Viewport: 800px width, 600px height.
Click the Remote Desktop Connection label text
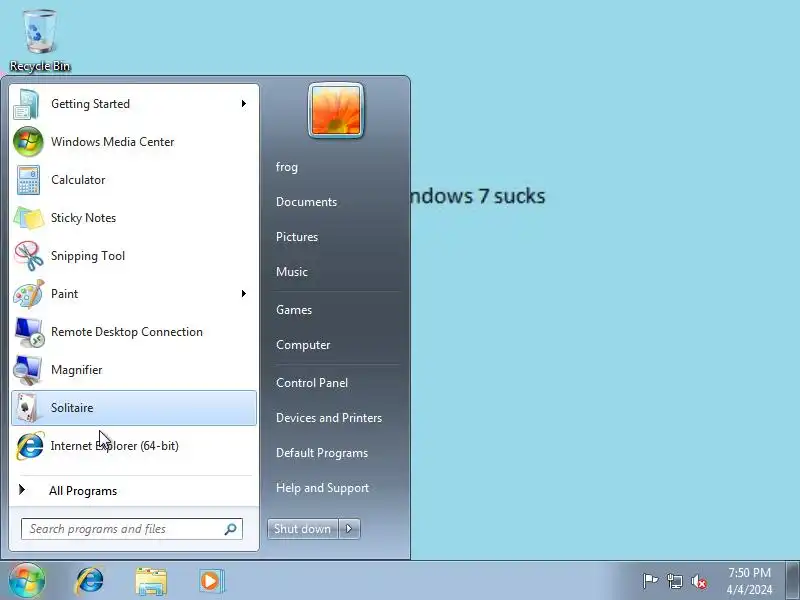click(x=127, y=332)
